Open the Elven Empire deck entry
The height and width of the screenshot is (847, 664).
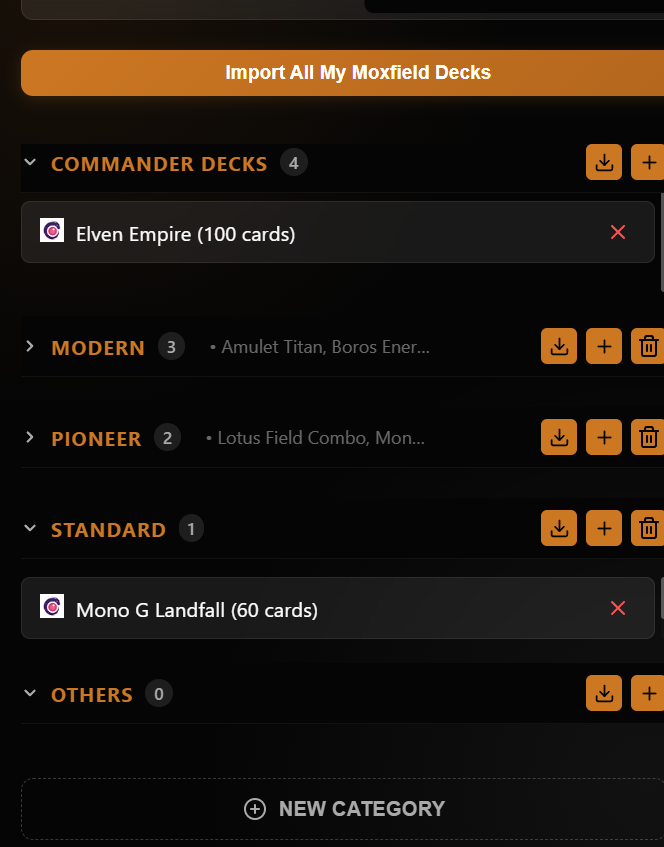[x=186, y=234]
